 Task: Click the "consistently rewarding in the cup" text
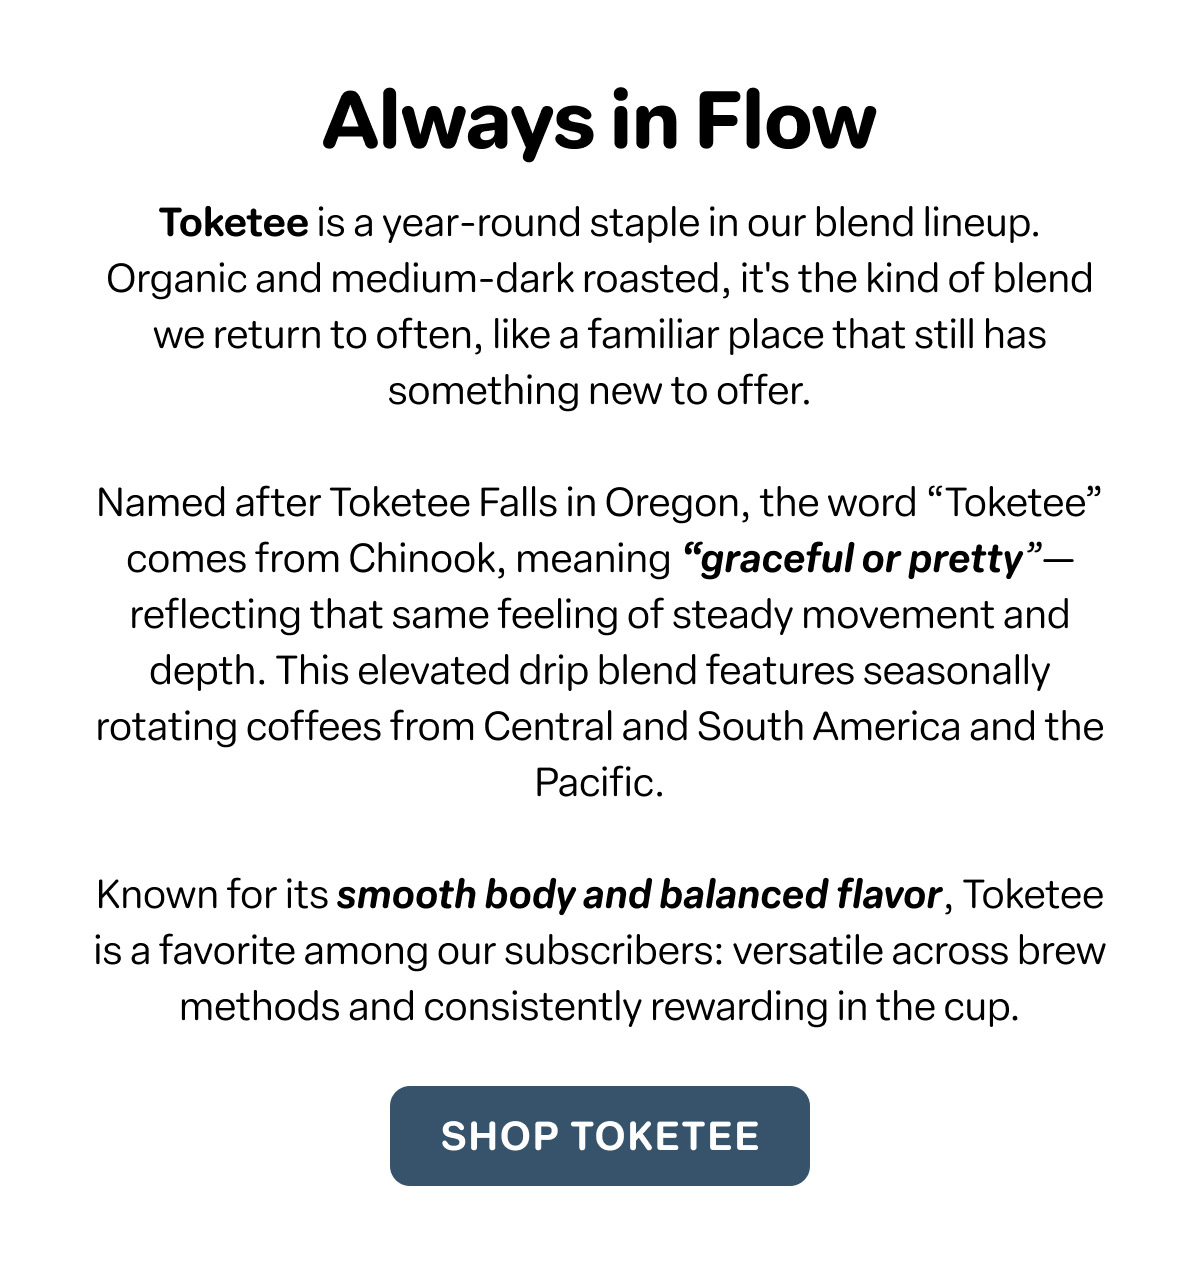(x=721, y=1007)
